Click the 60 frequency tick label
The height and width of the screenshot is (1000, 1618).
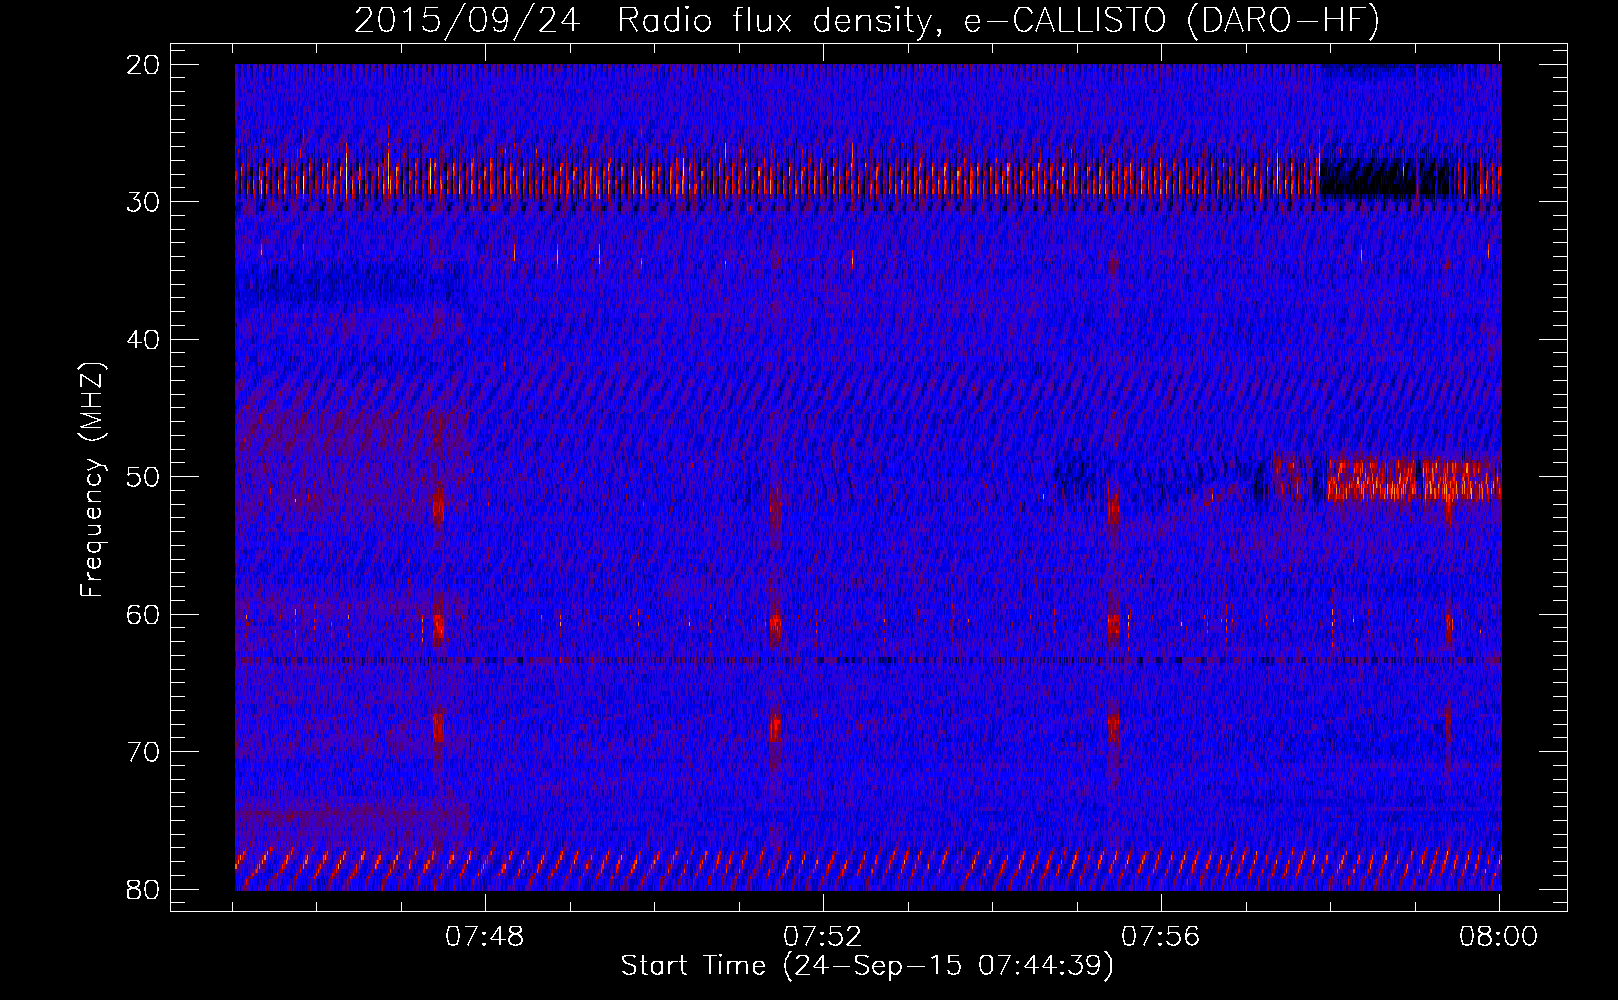144,614
